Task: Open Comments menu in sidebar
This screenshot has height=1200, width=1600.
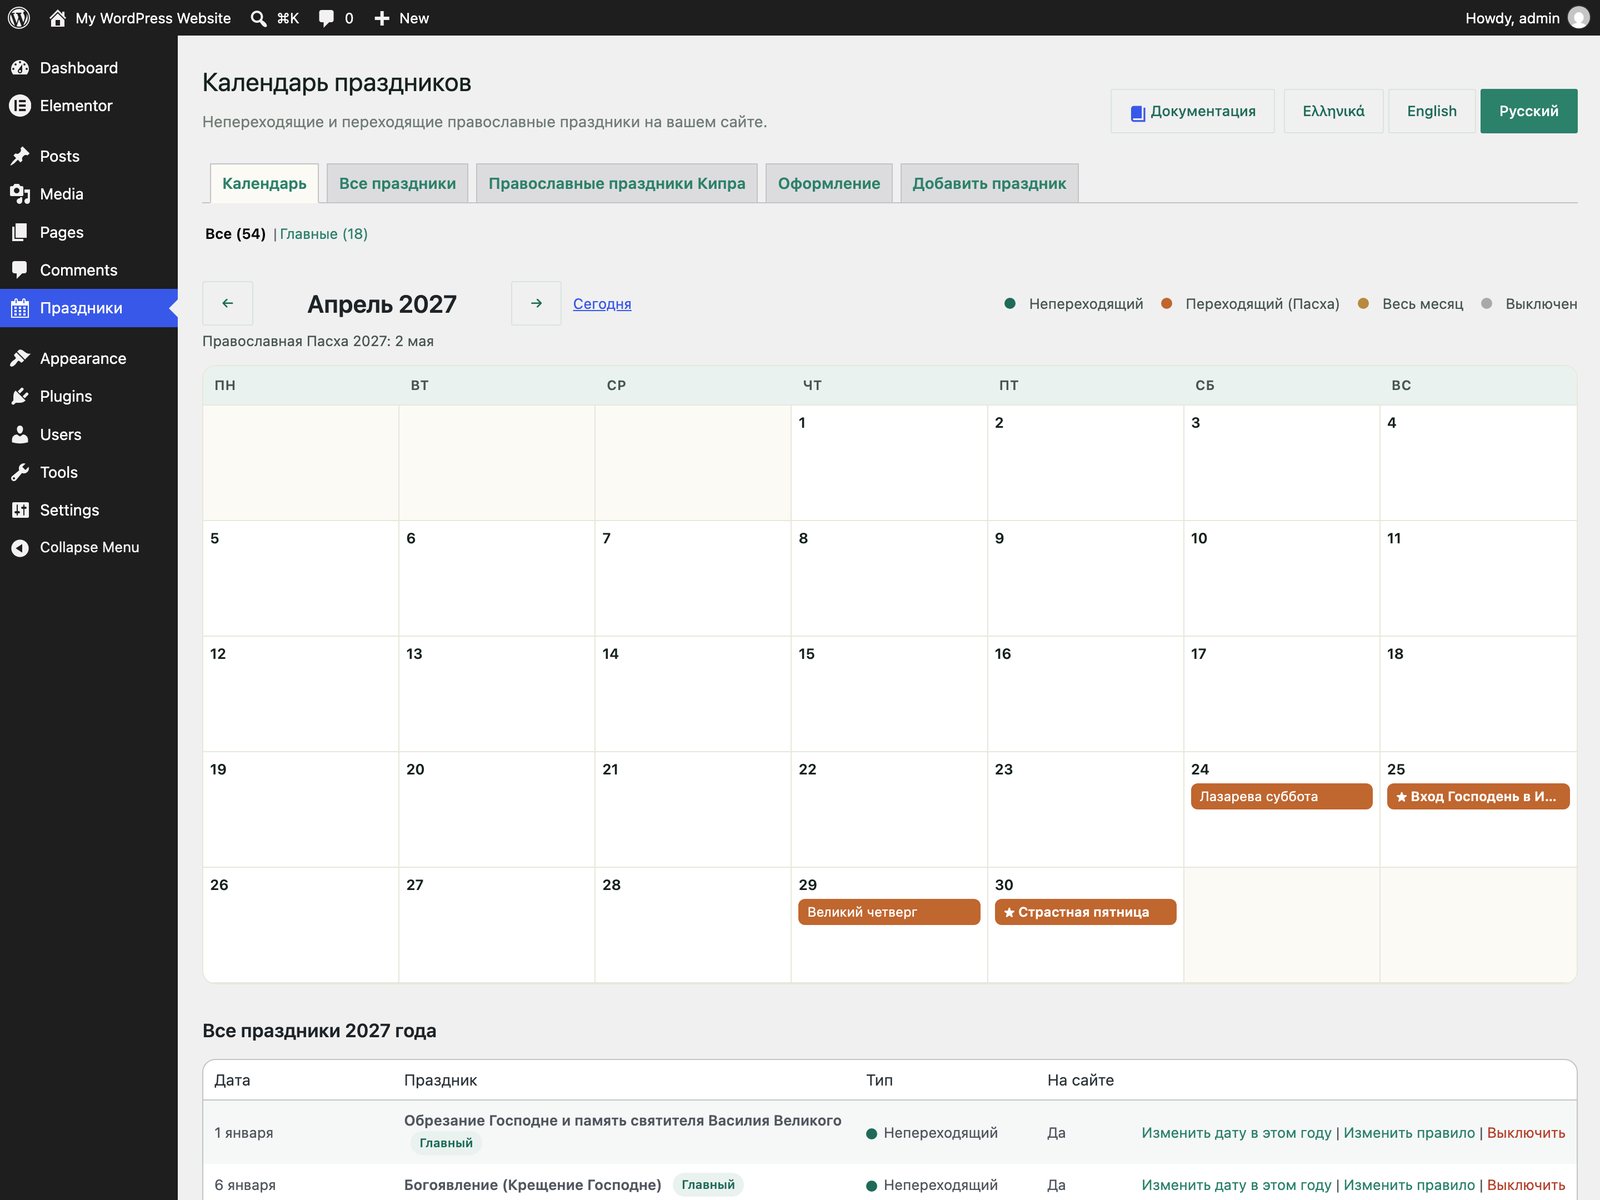Action: [89, 270]
